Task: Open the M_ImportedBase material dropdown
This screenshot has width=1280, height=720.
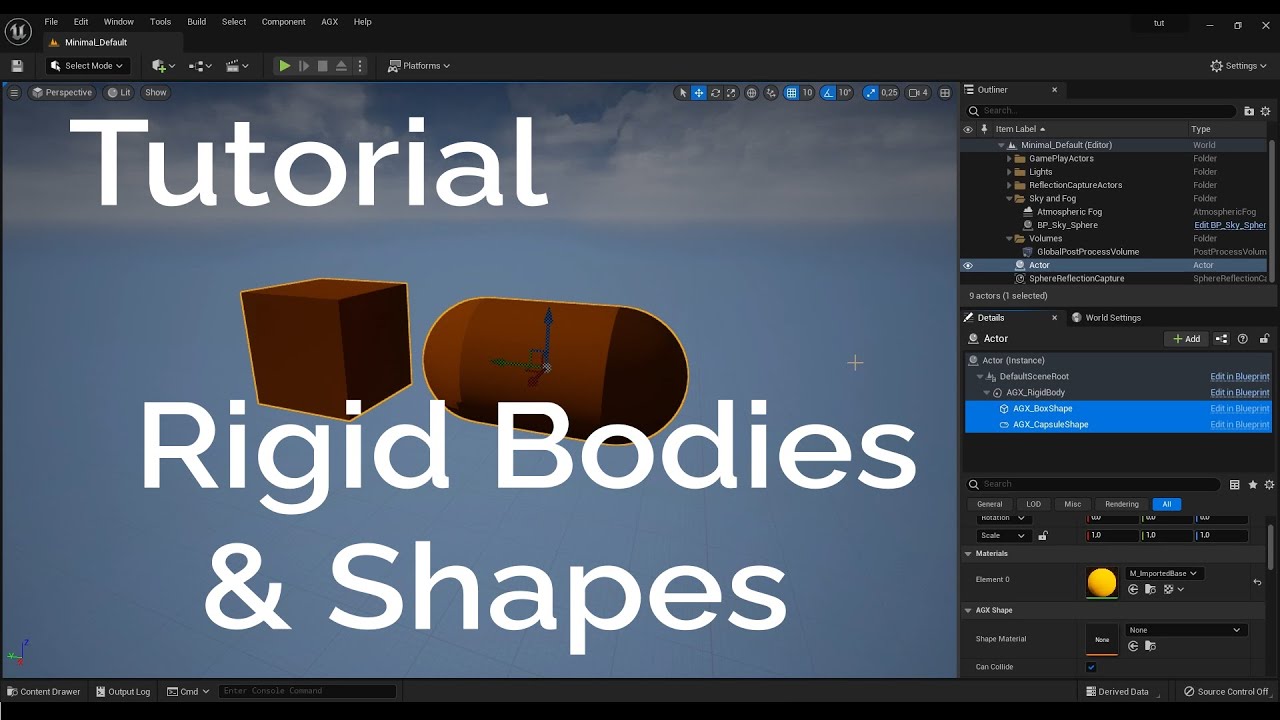Action: pos(1164,574)
